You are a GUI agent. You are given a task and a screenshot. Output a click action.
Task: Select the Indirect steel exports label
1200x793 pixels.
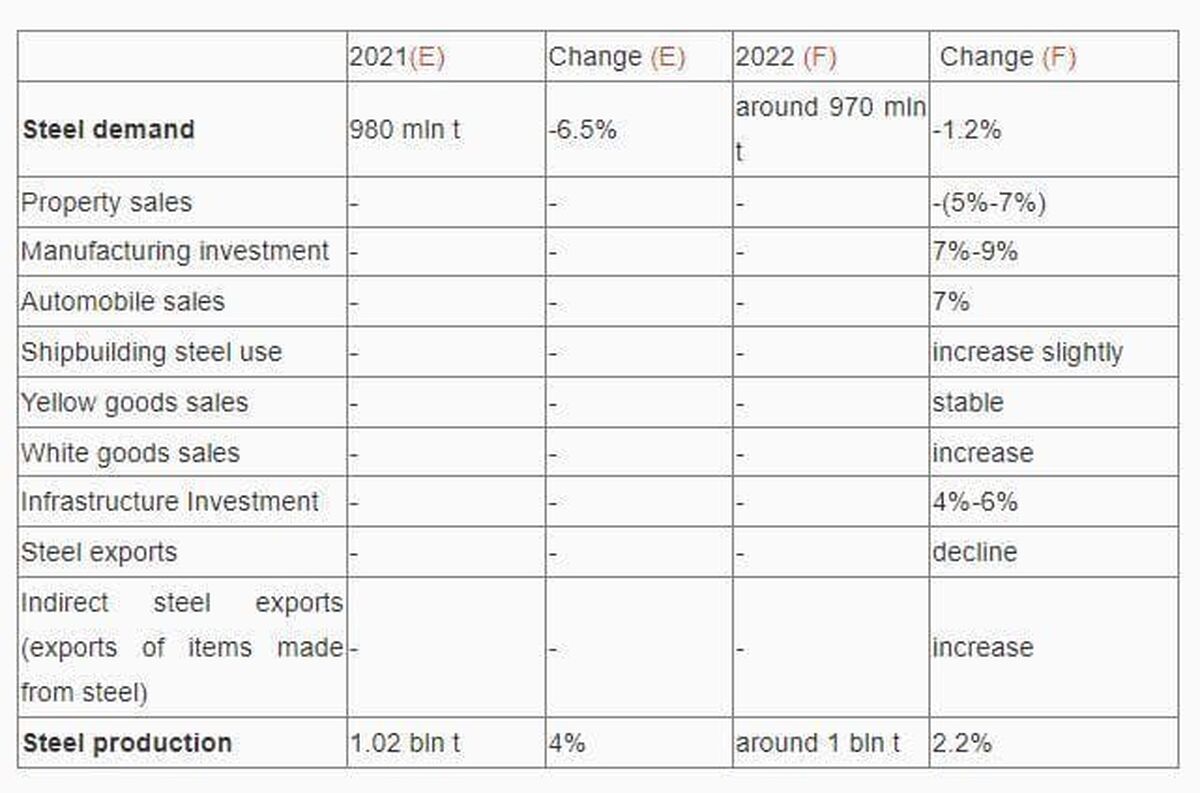182,647
